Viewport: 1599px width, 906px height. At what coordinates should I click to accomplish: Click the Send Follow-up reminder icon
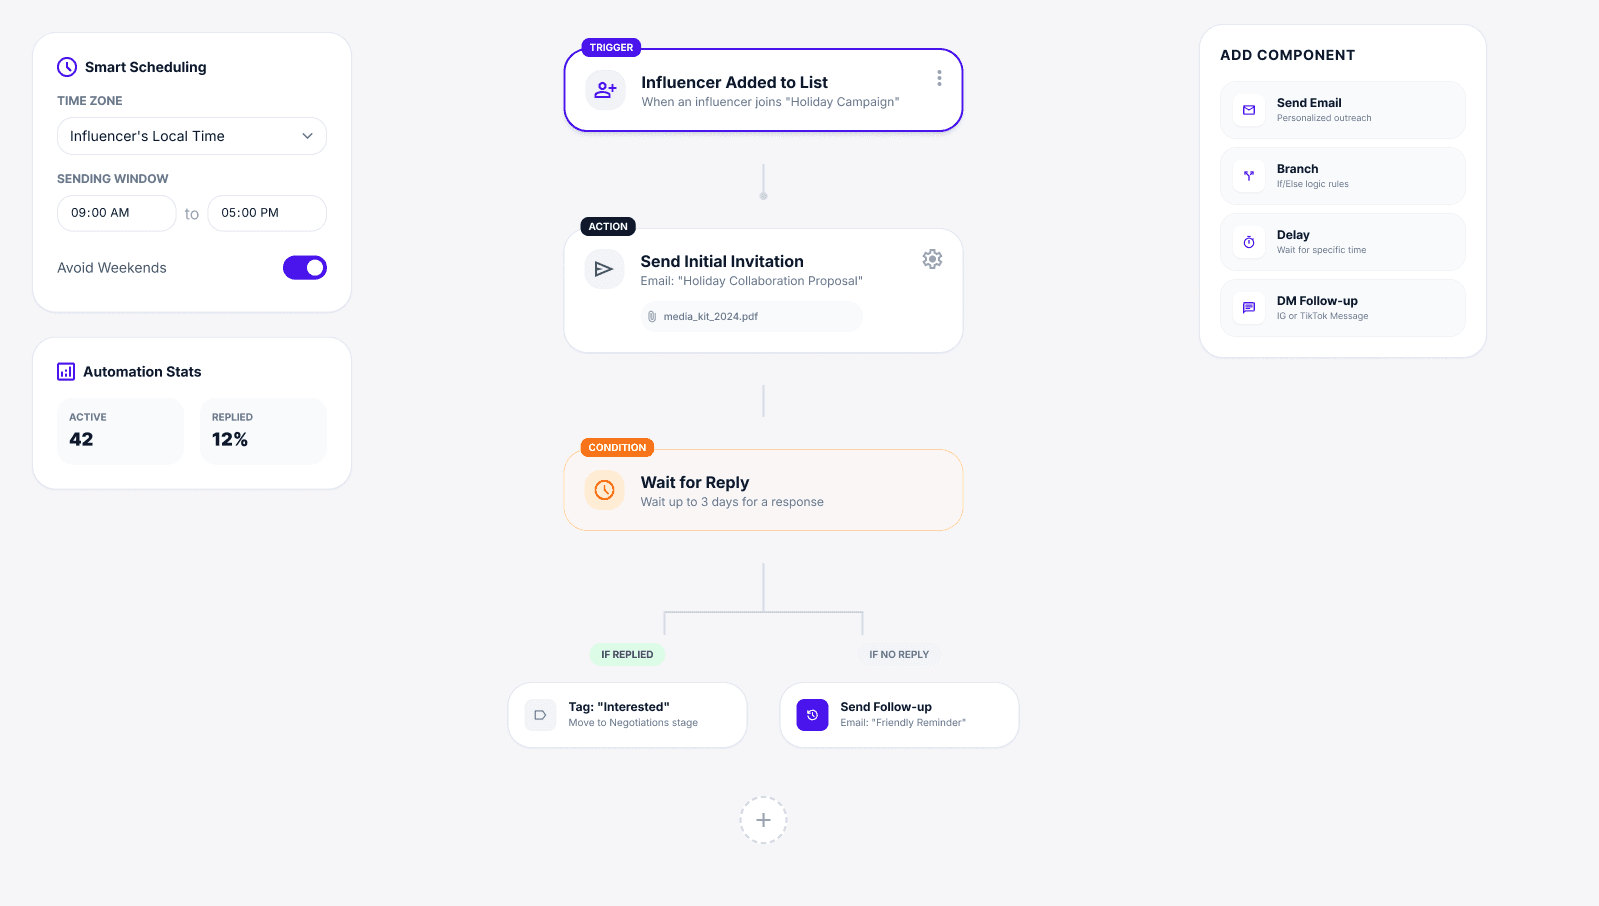(812, 715)
